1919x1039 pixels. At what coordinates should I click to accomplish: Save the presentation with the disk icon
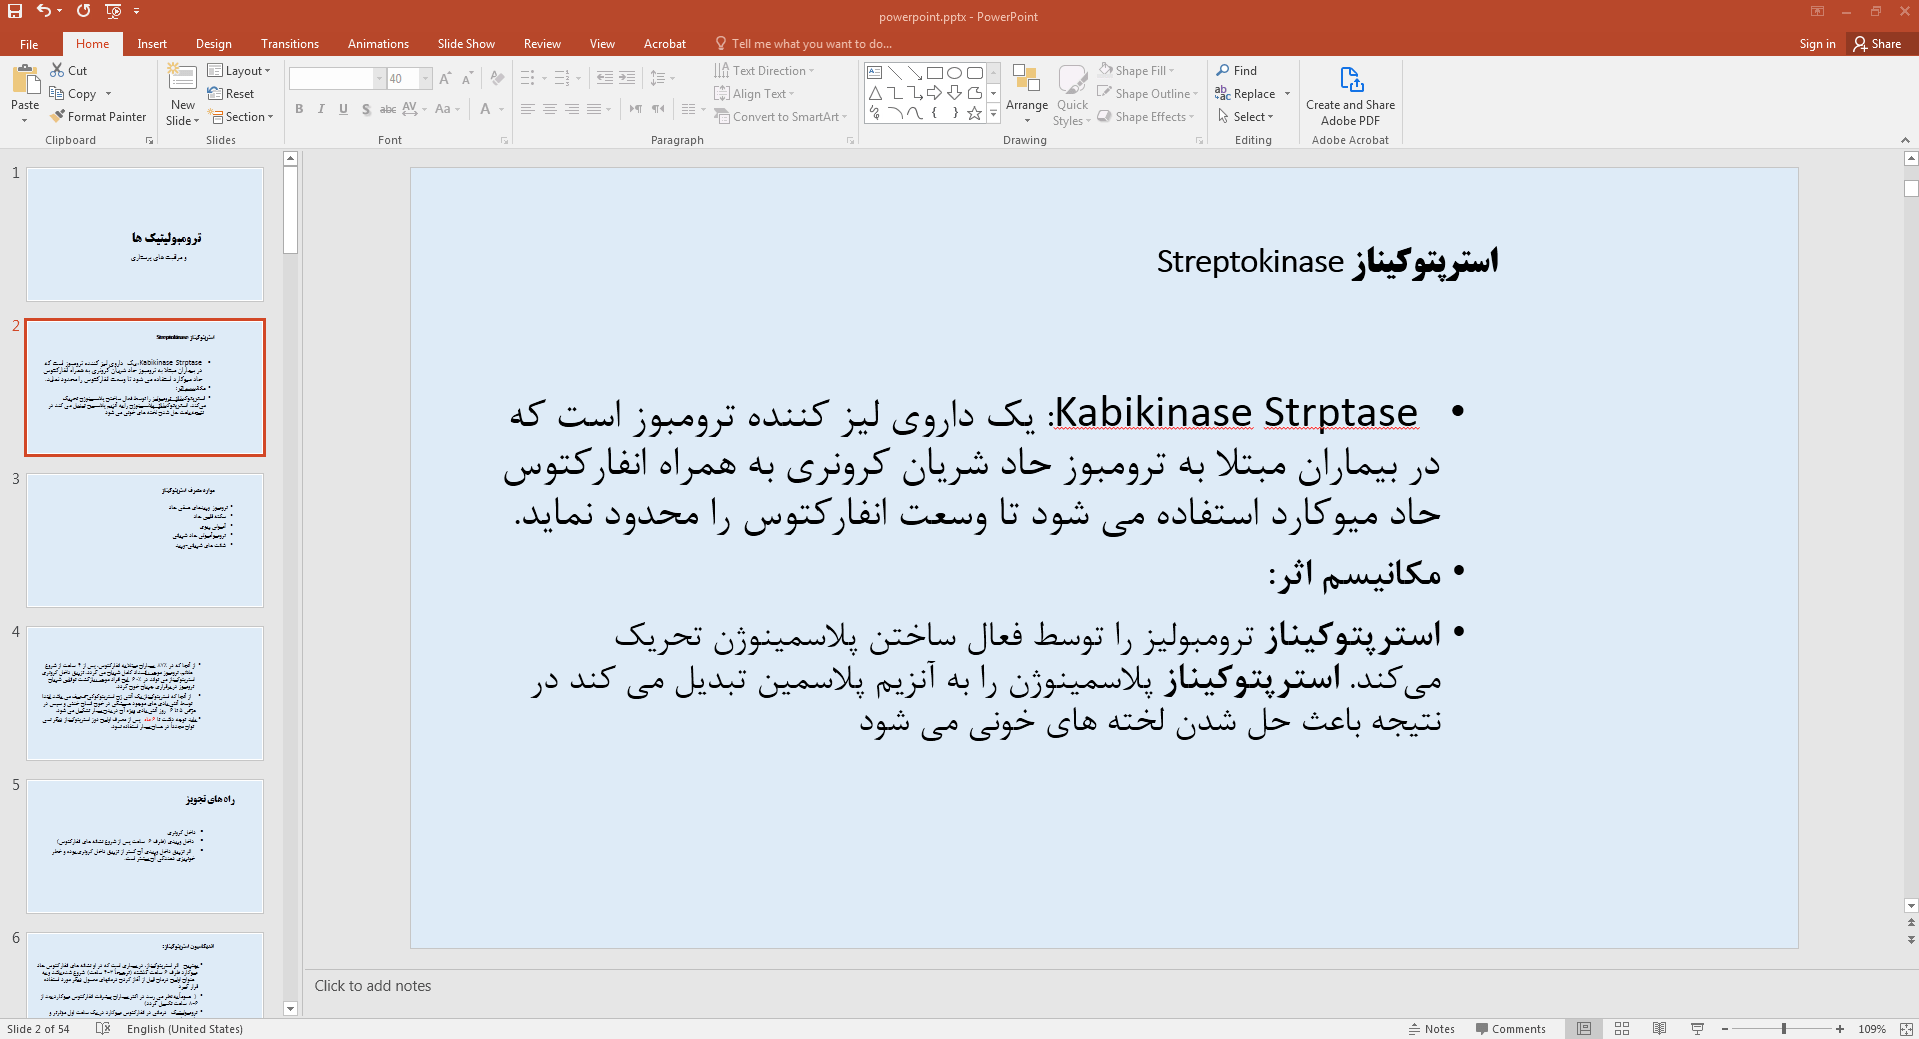coord(15,11)
